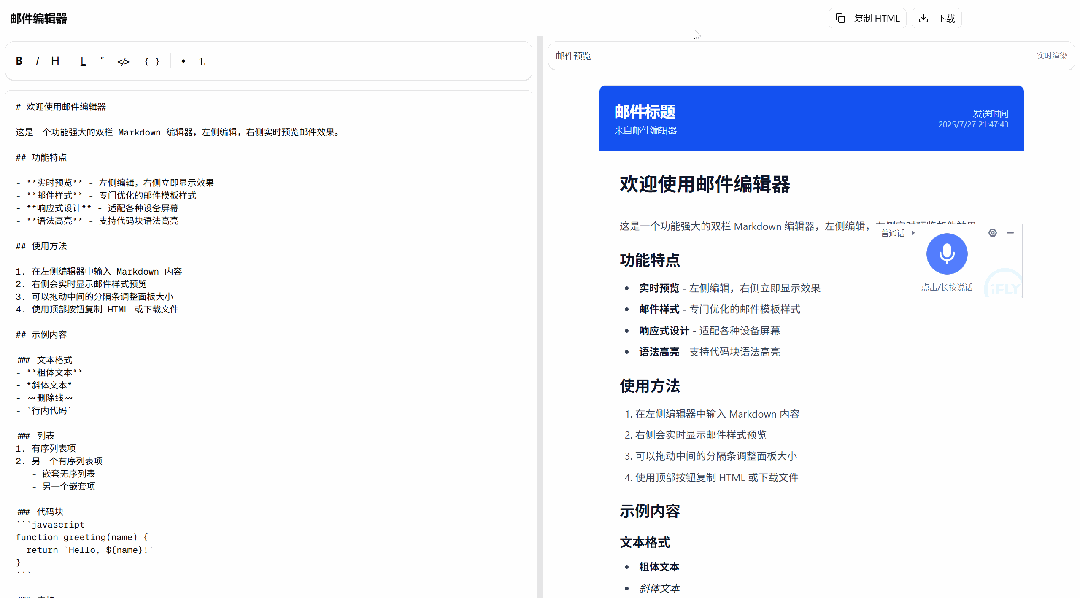This screenshot has width=1080, height=598.
Task: Click the 下载 download button
Action: pyautogui.click(x=937, y=19)
